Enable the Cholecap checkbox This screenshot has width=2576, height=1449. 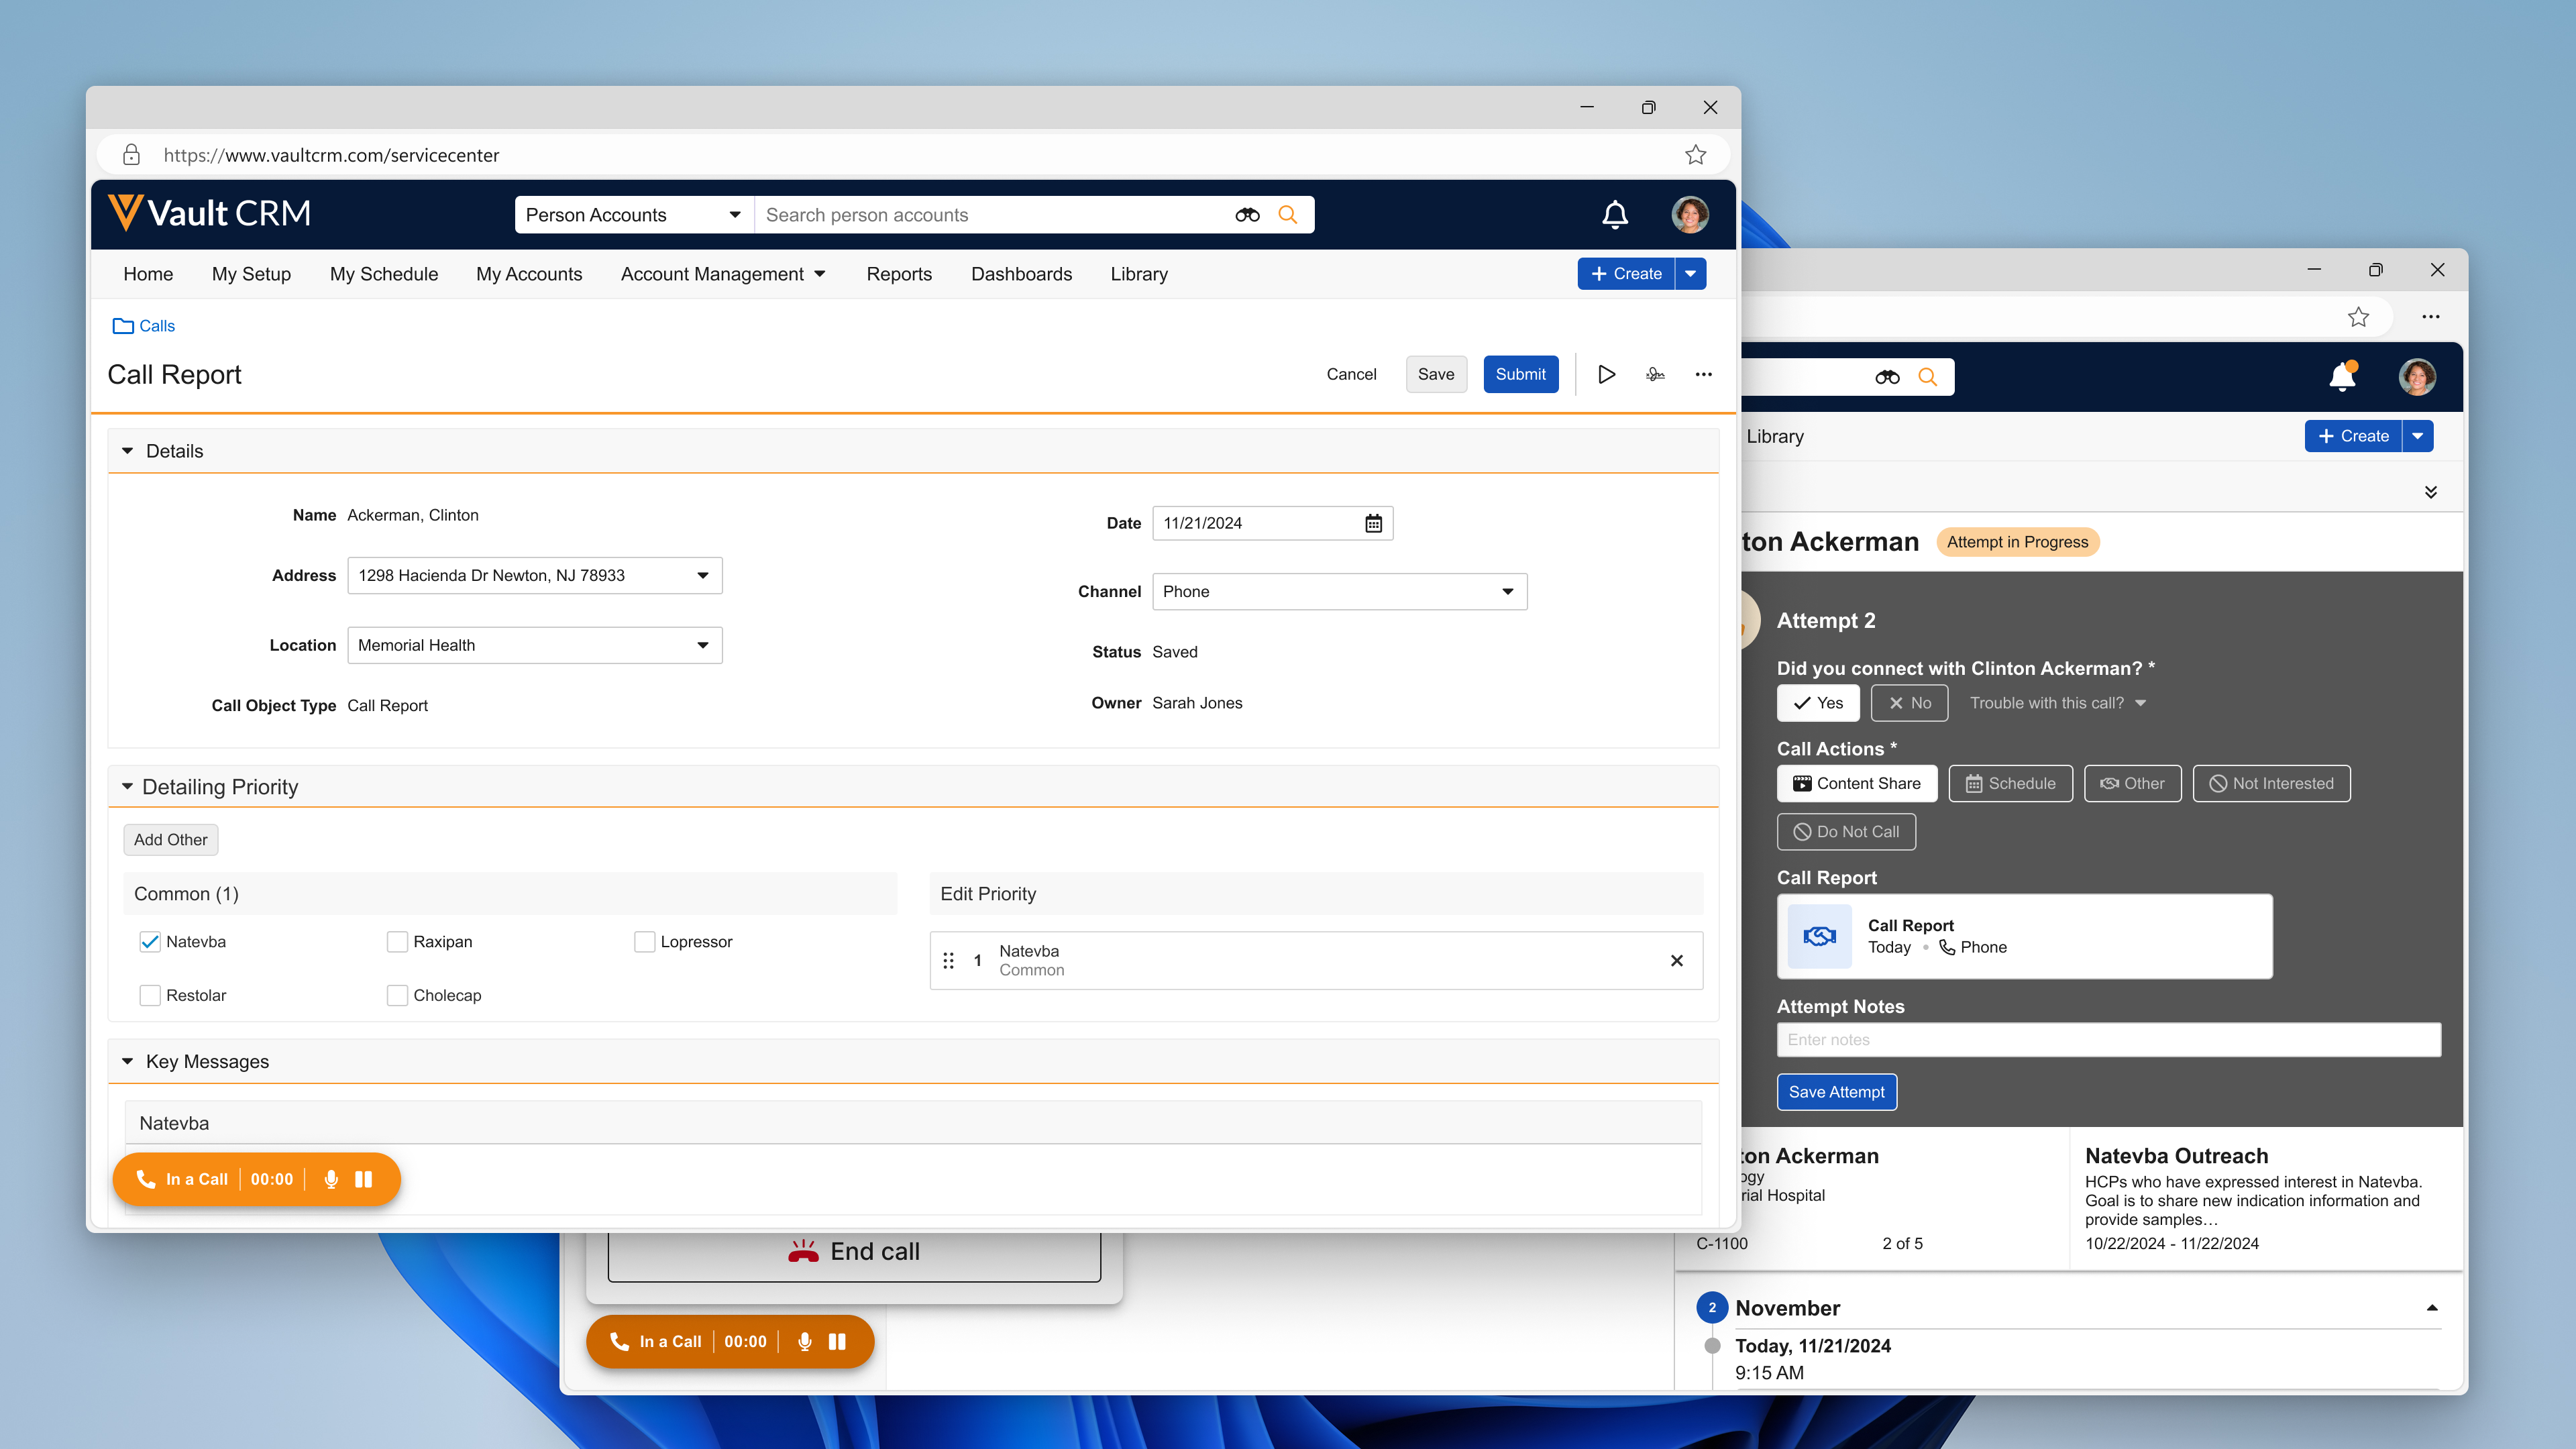coord(397,995)
